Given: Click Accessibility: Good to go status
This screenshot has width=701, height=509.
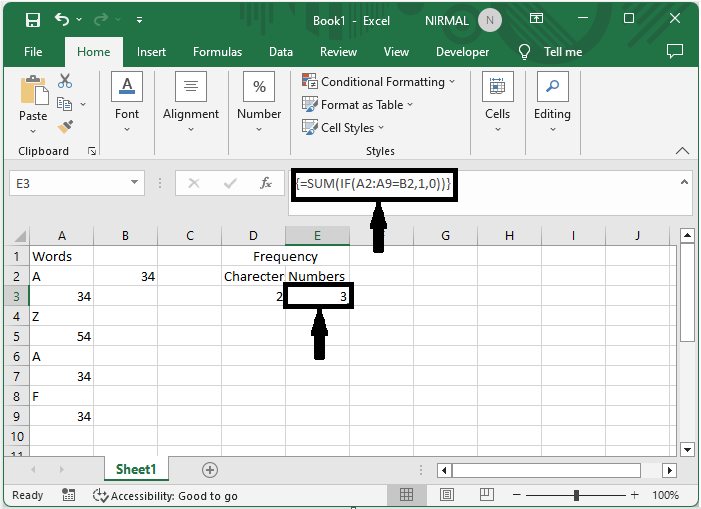Looking at the screenshot, I should tap(165, 496).
